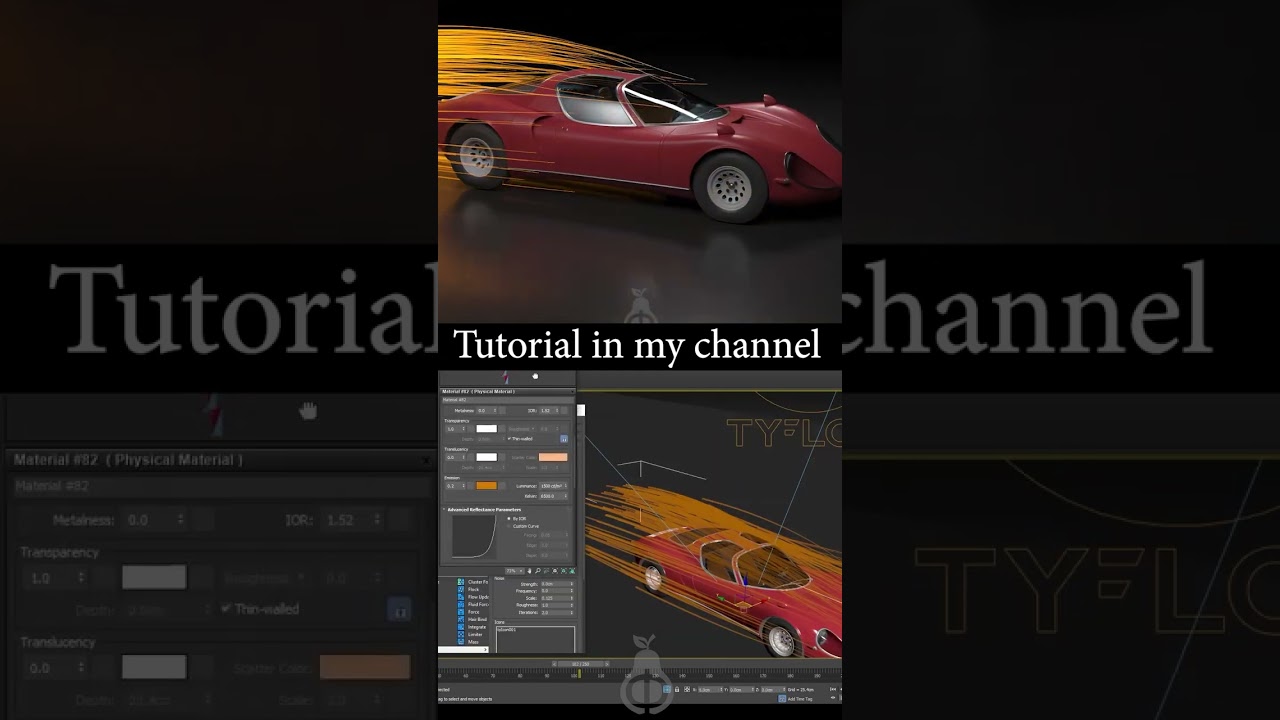Image resolution: width=1280 pixels, height=720 pixels.
Task: Open the white Transparency color swatch
Action: click(x=486, y=429)
